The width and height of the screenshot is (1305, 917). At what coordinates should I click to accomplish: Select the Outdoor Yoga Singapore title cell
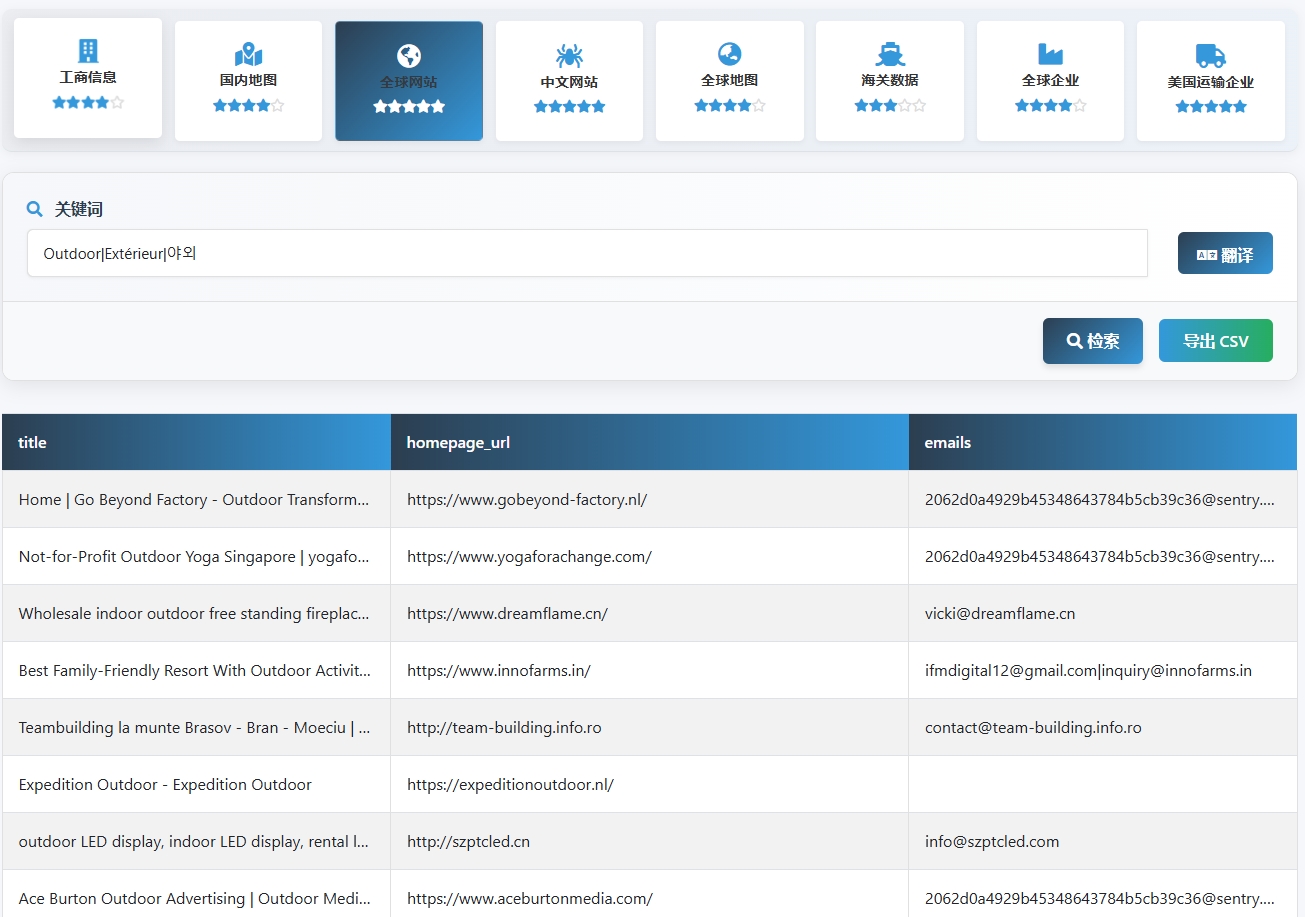[196, 556]
